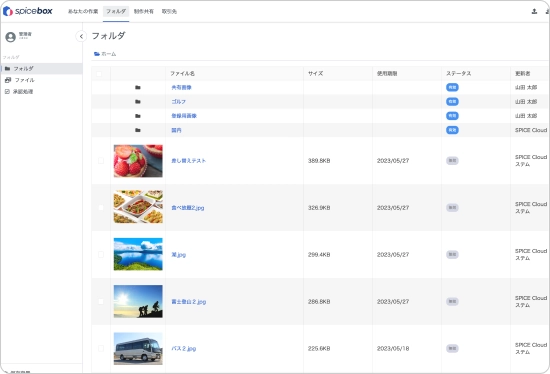Check the checkbox for 富士登山２.jpg row
This screenshot has height=374, width=550.
pyautogui.click(x=101, y=302)
